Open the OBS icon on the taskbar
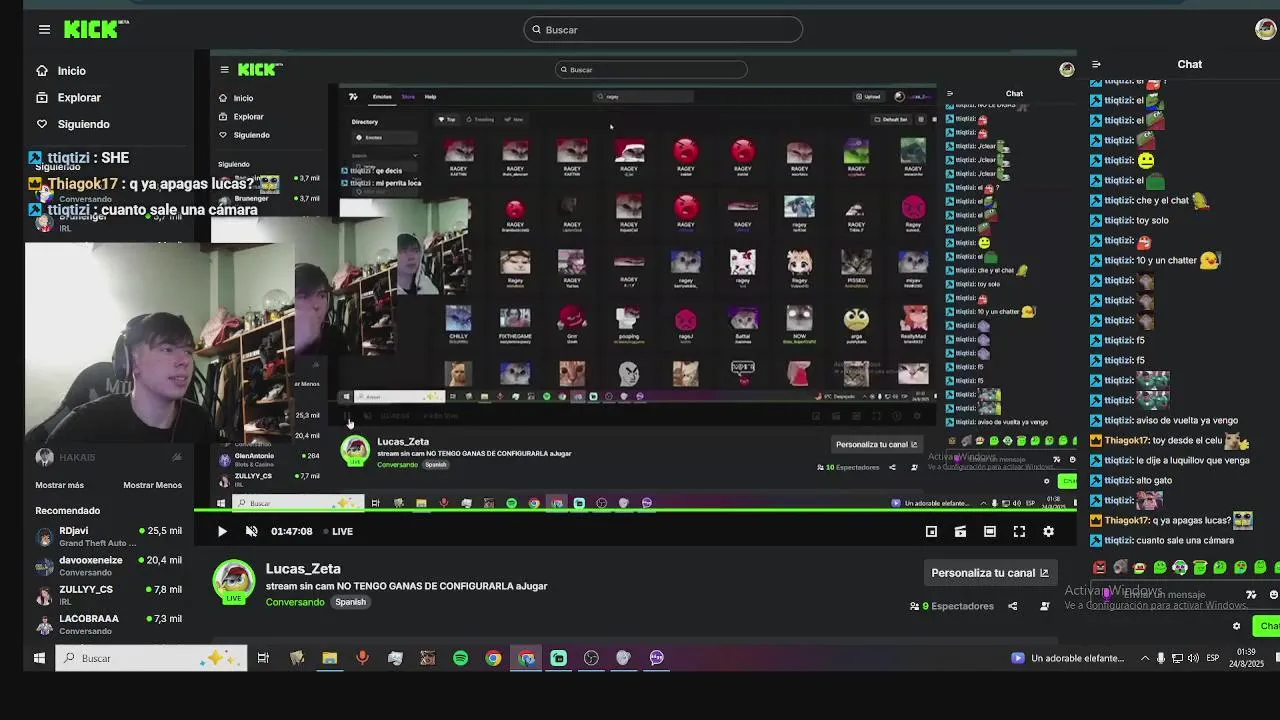This screenshot has height=720, width=1280. pyautogui.click(x=591, y=658)
